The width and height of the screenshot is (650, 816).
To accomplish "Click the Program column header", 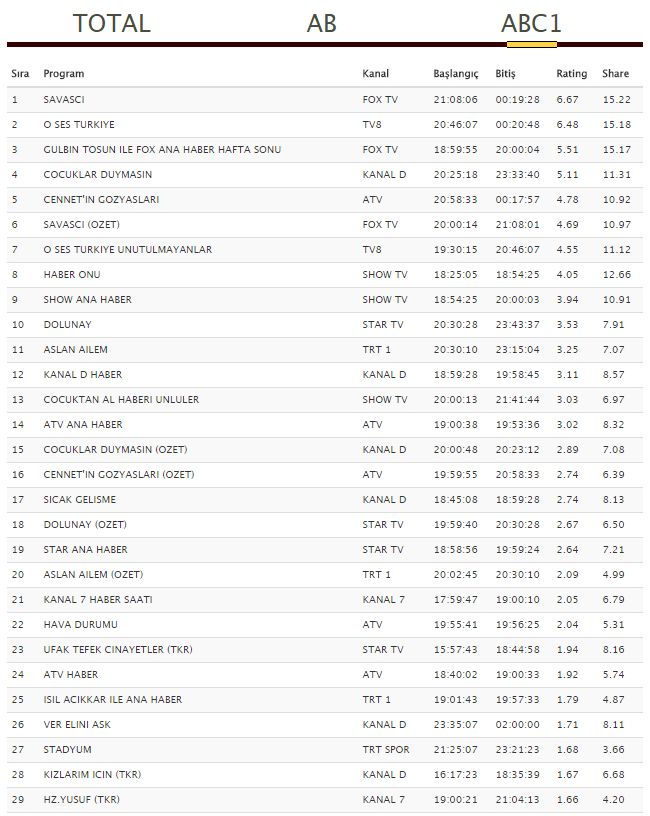I will (64, 74).
